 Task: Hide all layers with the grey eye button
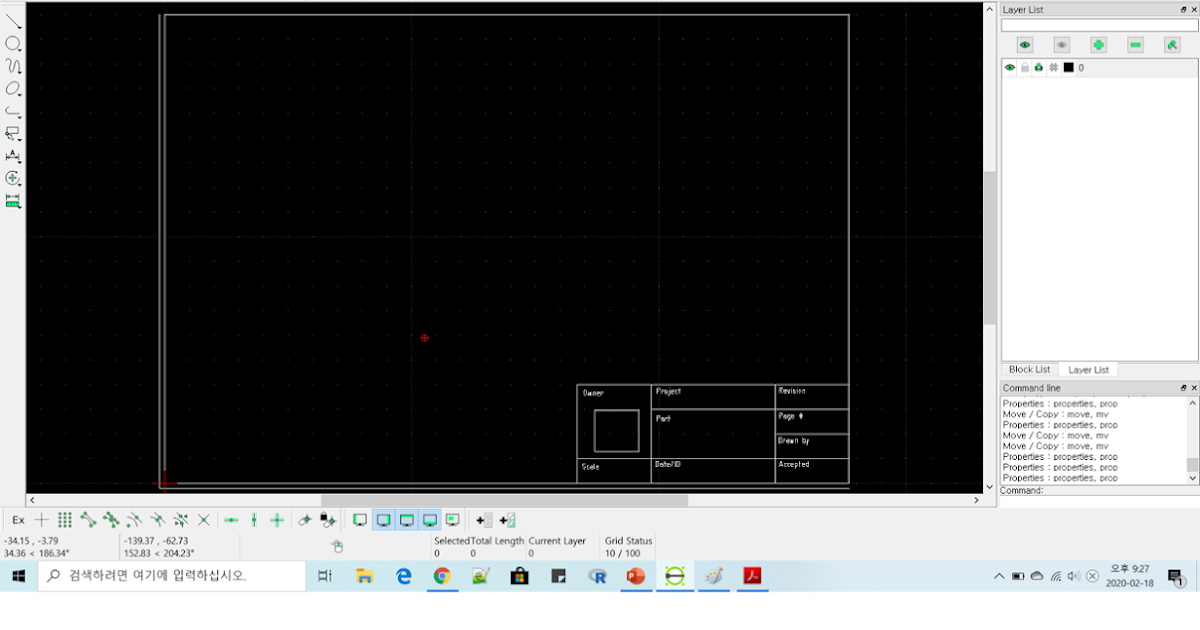pyautogui.click(x=1062, y=45)
